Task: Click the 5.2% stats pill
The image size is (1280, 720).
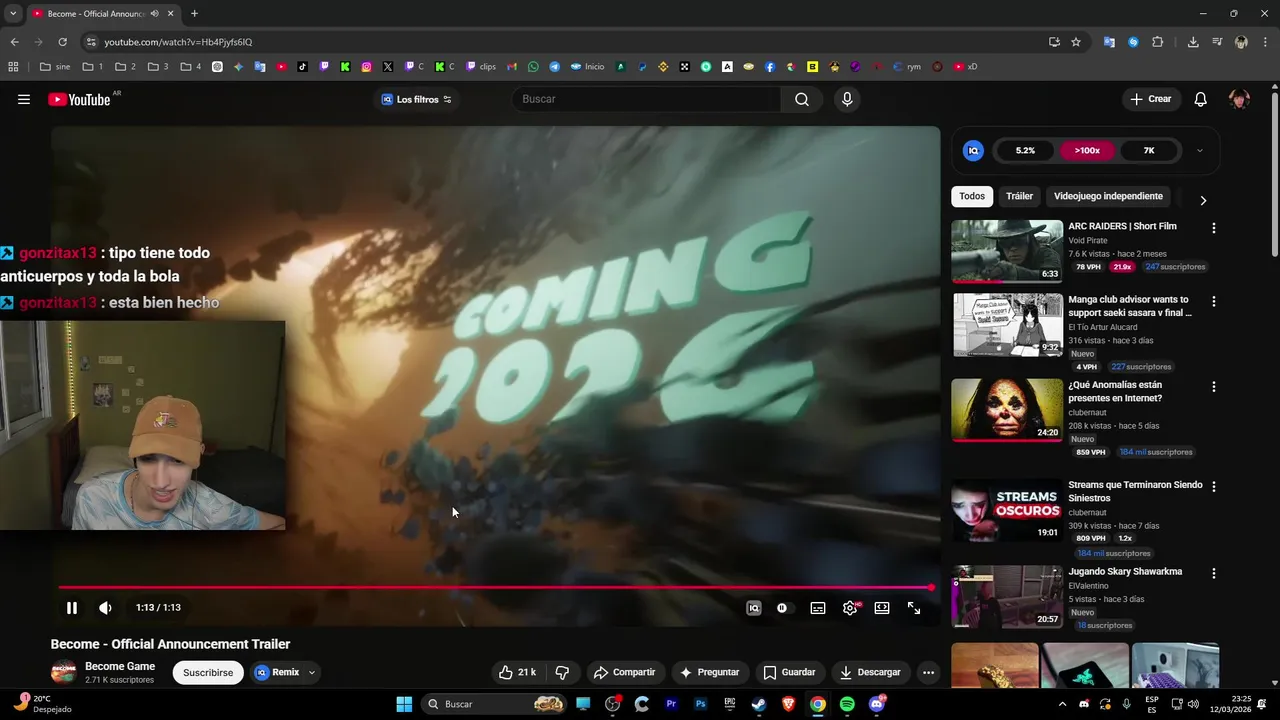Action: coord(1025,151)
